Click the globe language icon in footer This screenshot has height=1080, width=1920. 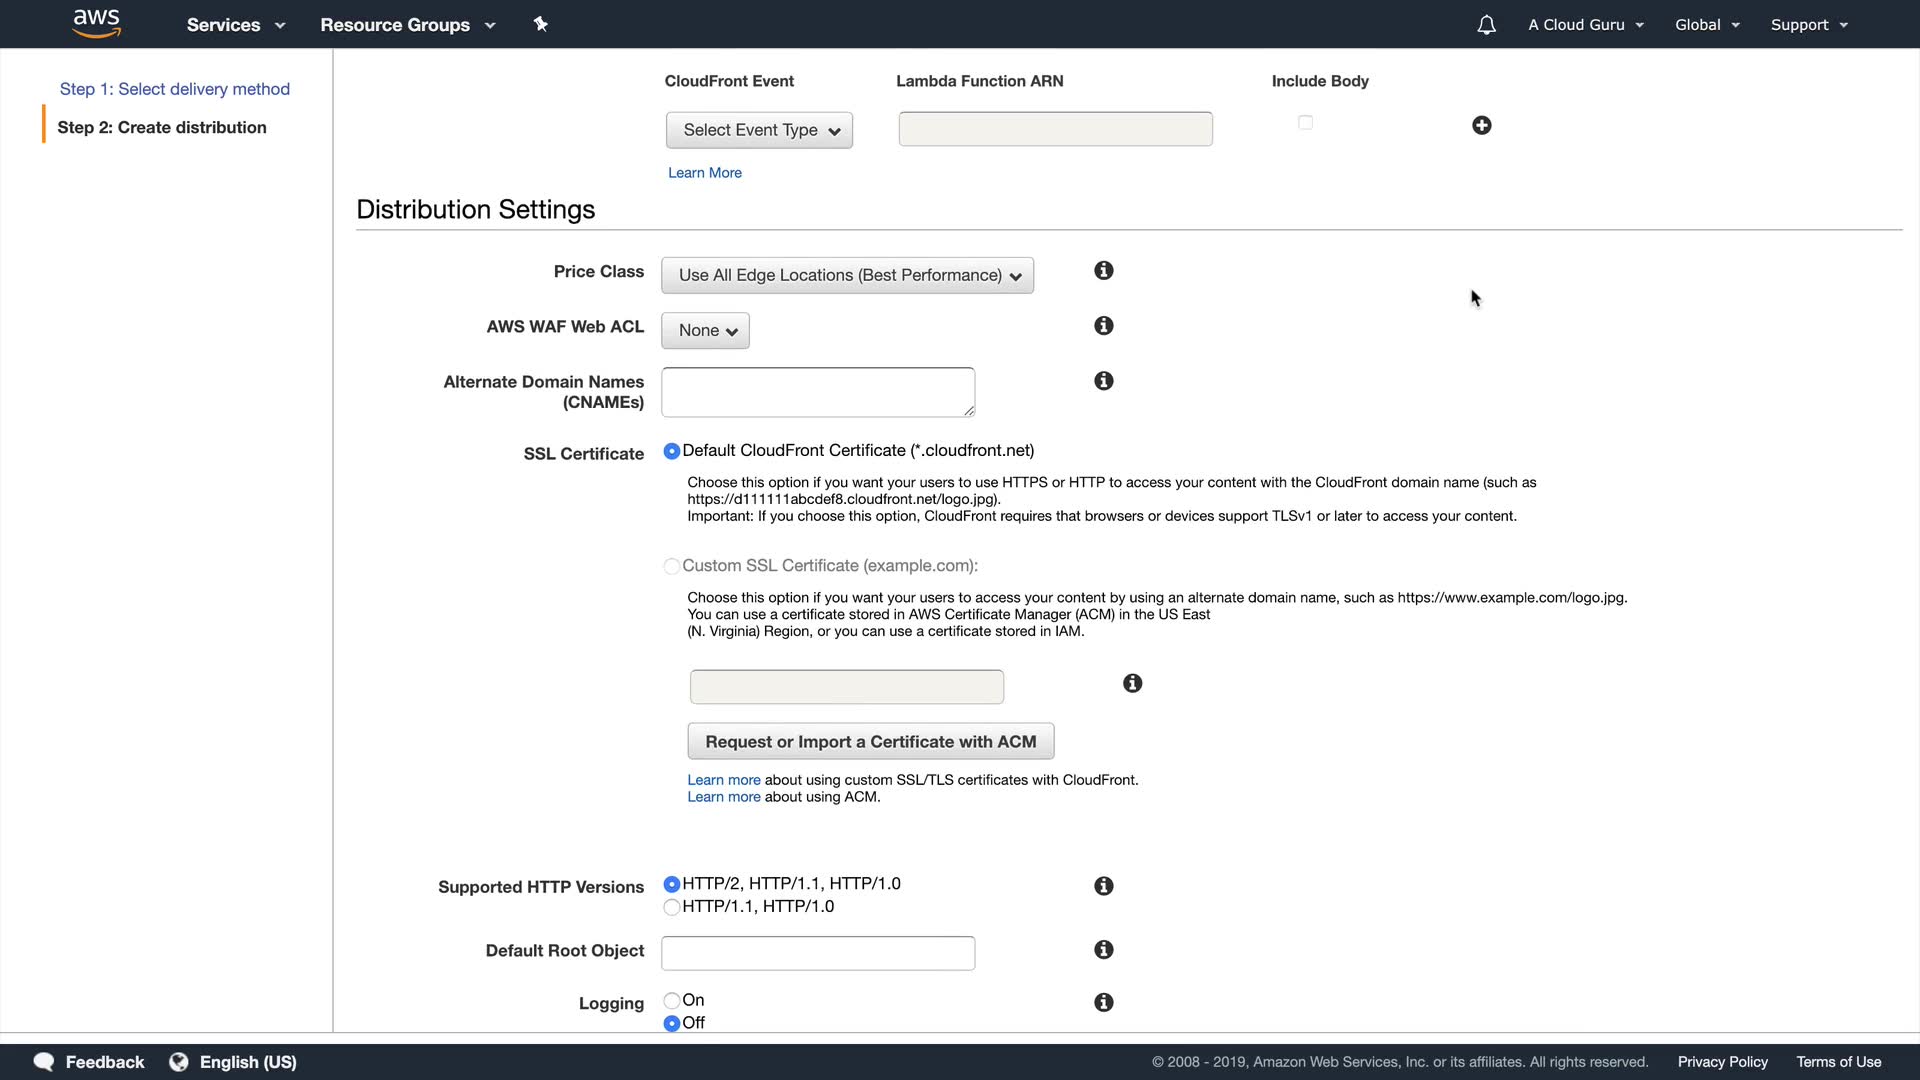(179, 1062)
